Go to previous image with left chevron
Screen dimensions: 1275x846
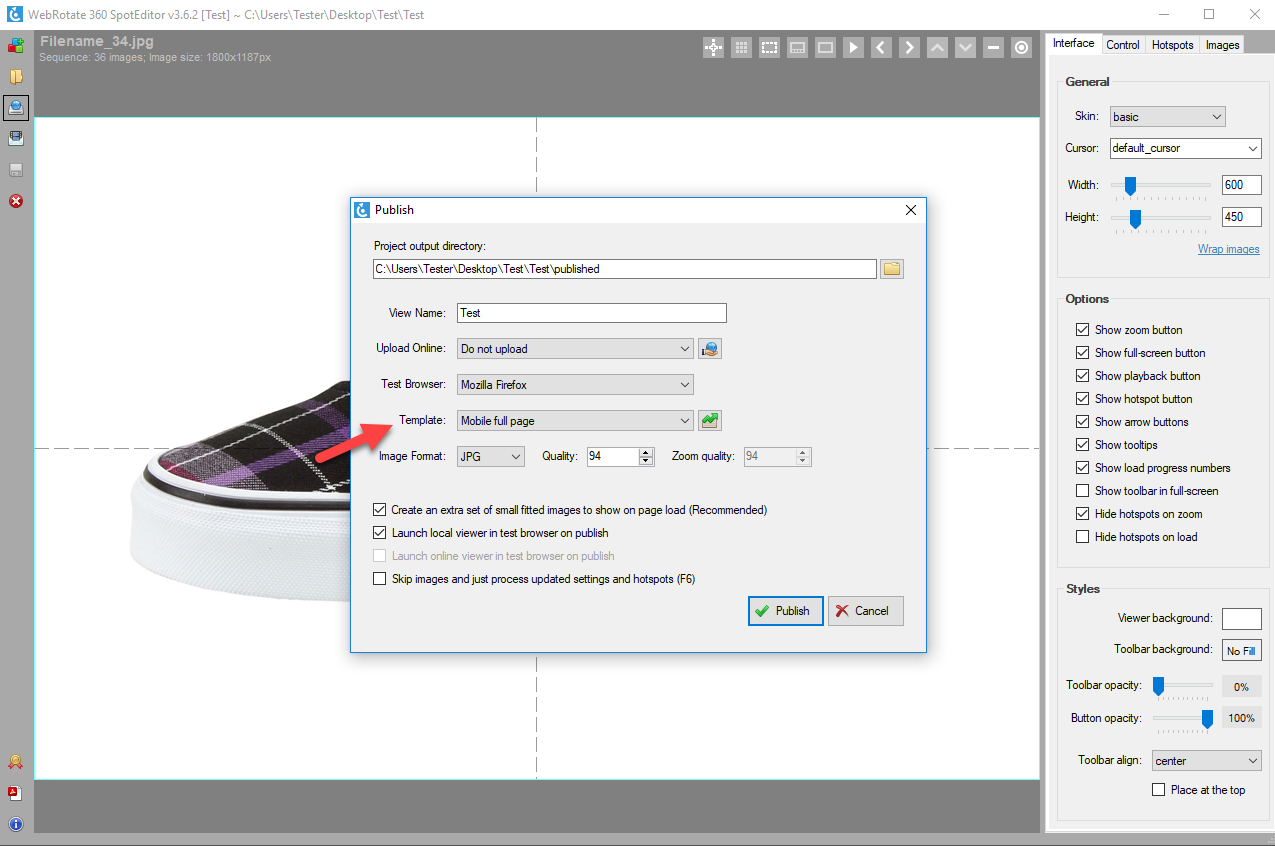[881, 47]
